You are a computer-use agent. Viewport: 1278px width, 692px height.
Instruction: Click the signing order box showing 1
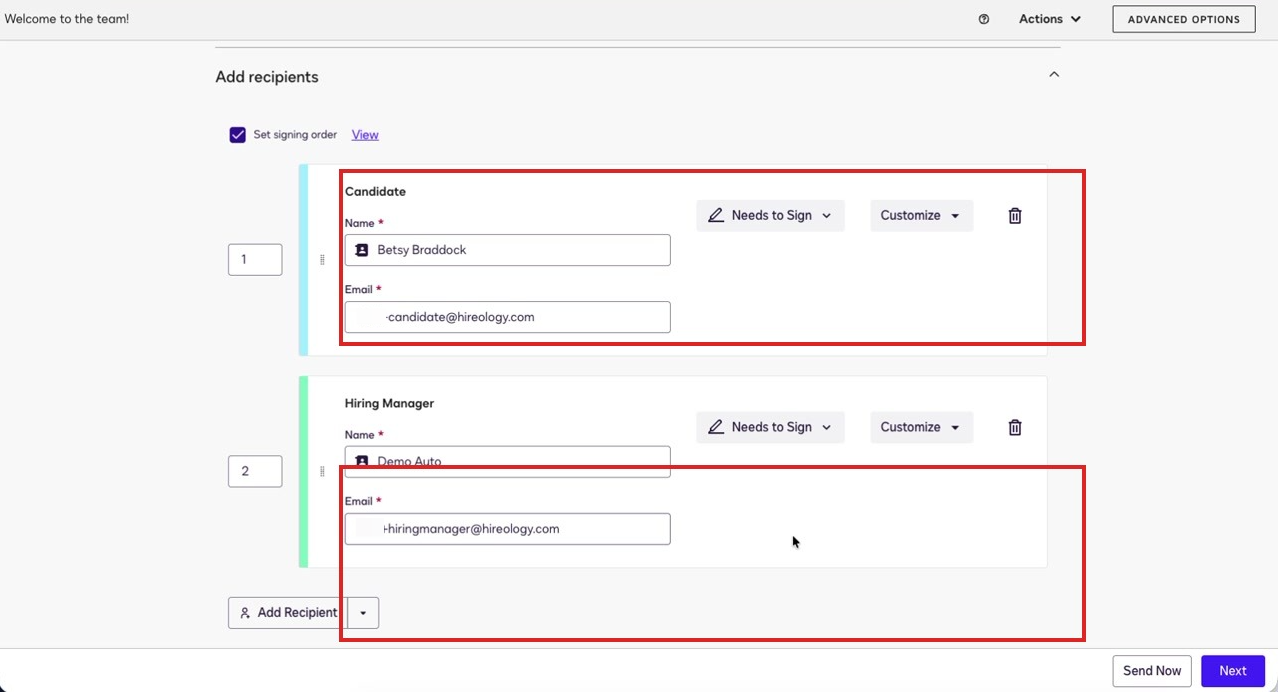(255, 260)
